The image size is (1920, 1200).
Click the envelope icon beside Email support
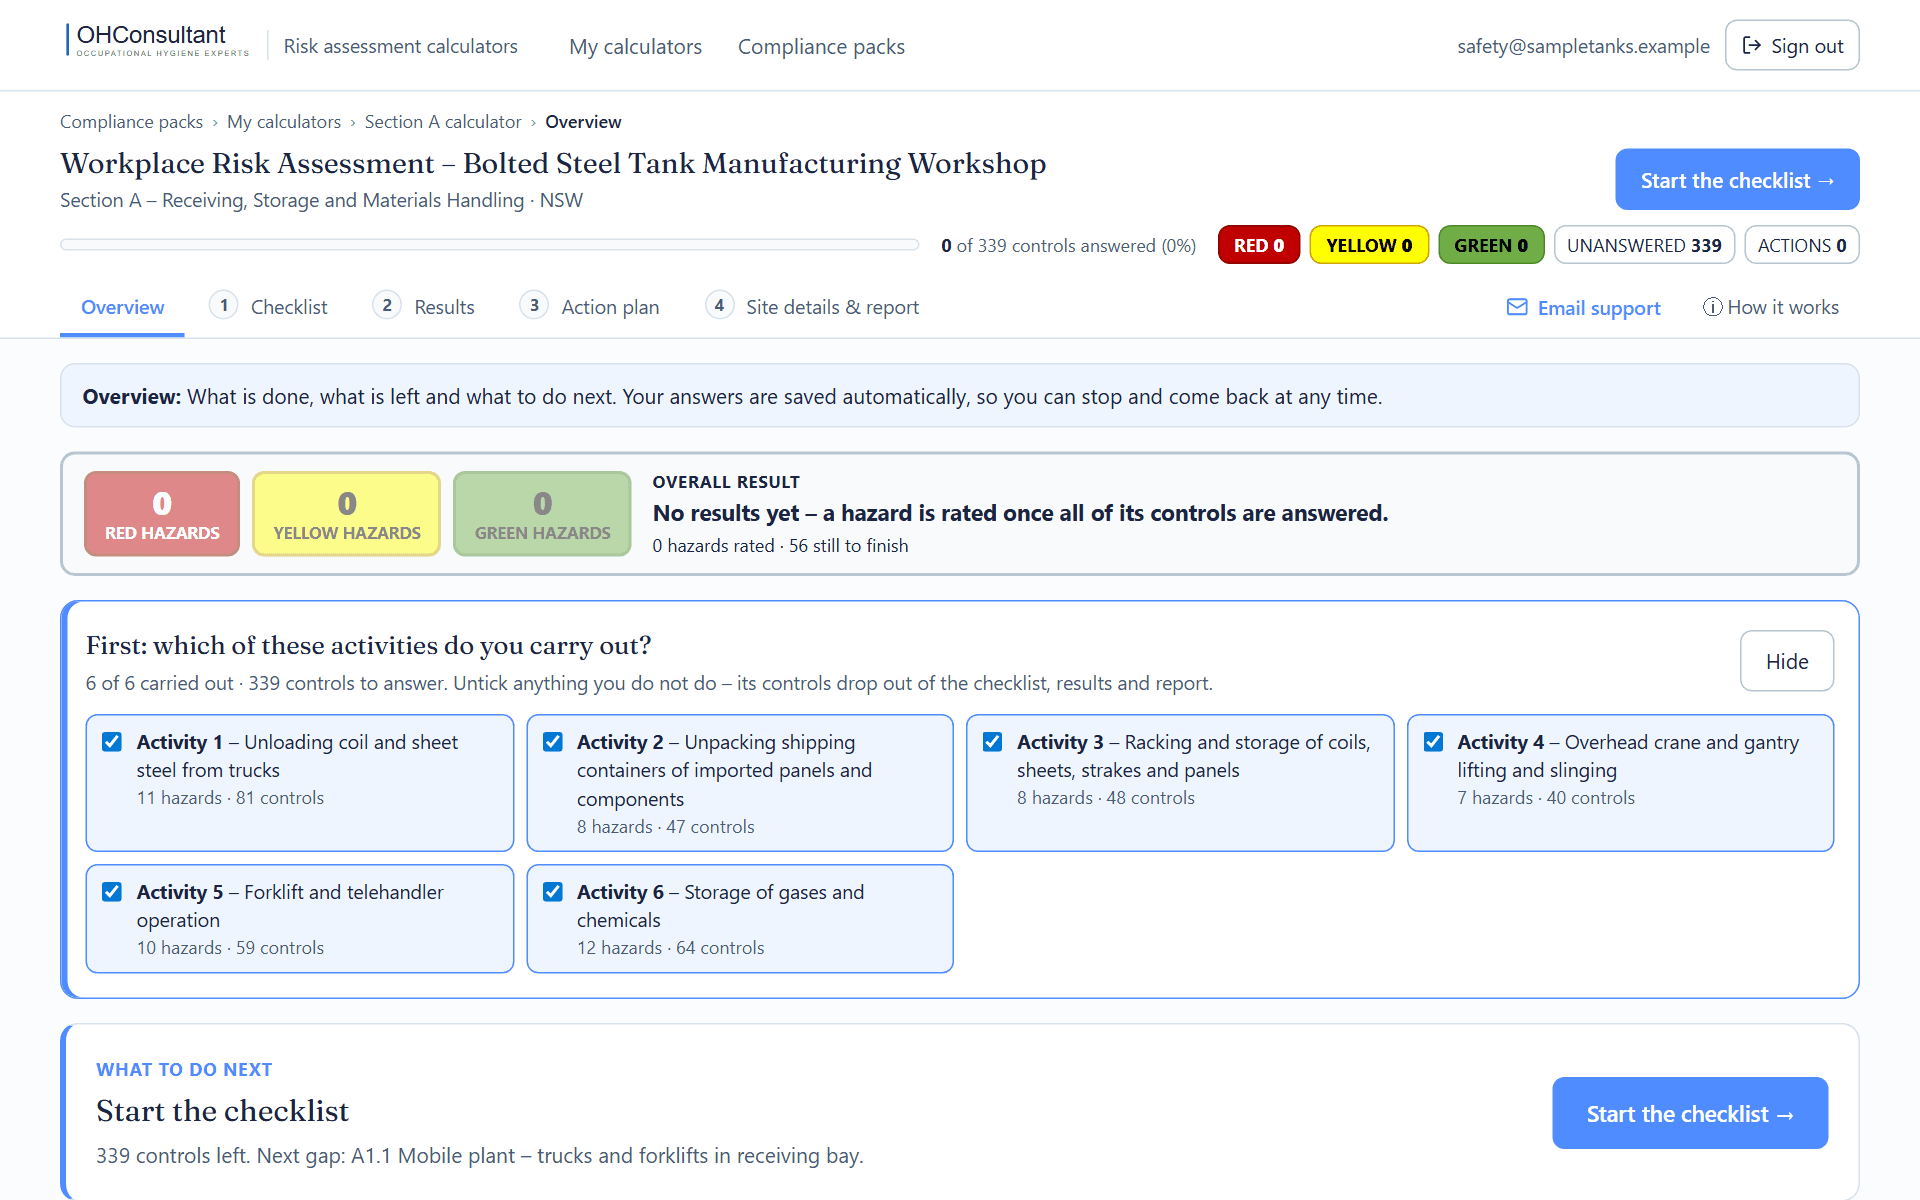(x=1517, y=307)
